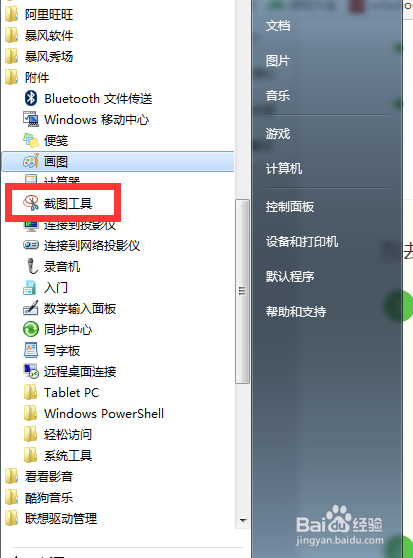Open 帮助和支持 link
This screenshot has height=558, width=413.
296,312
